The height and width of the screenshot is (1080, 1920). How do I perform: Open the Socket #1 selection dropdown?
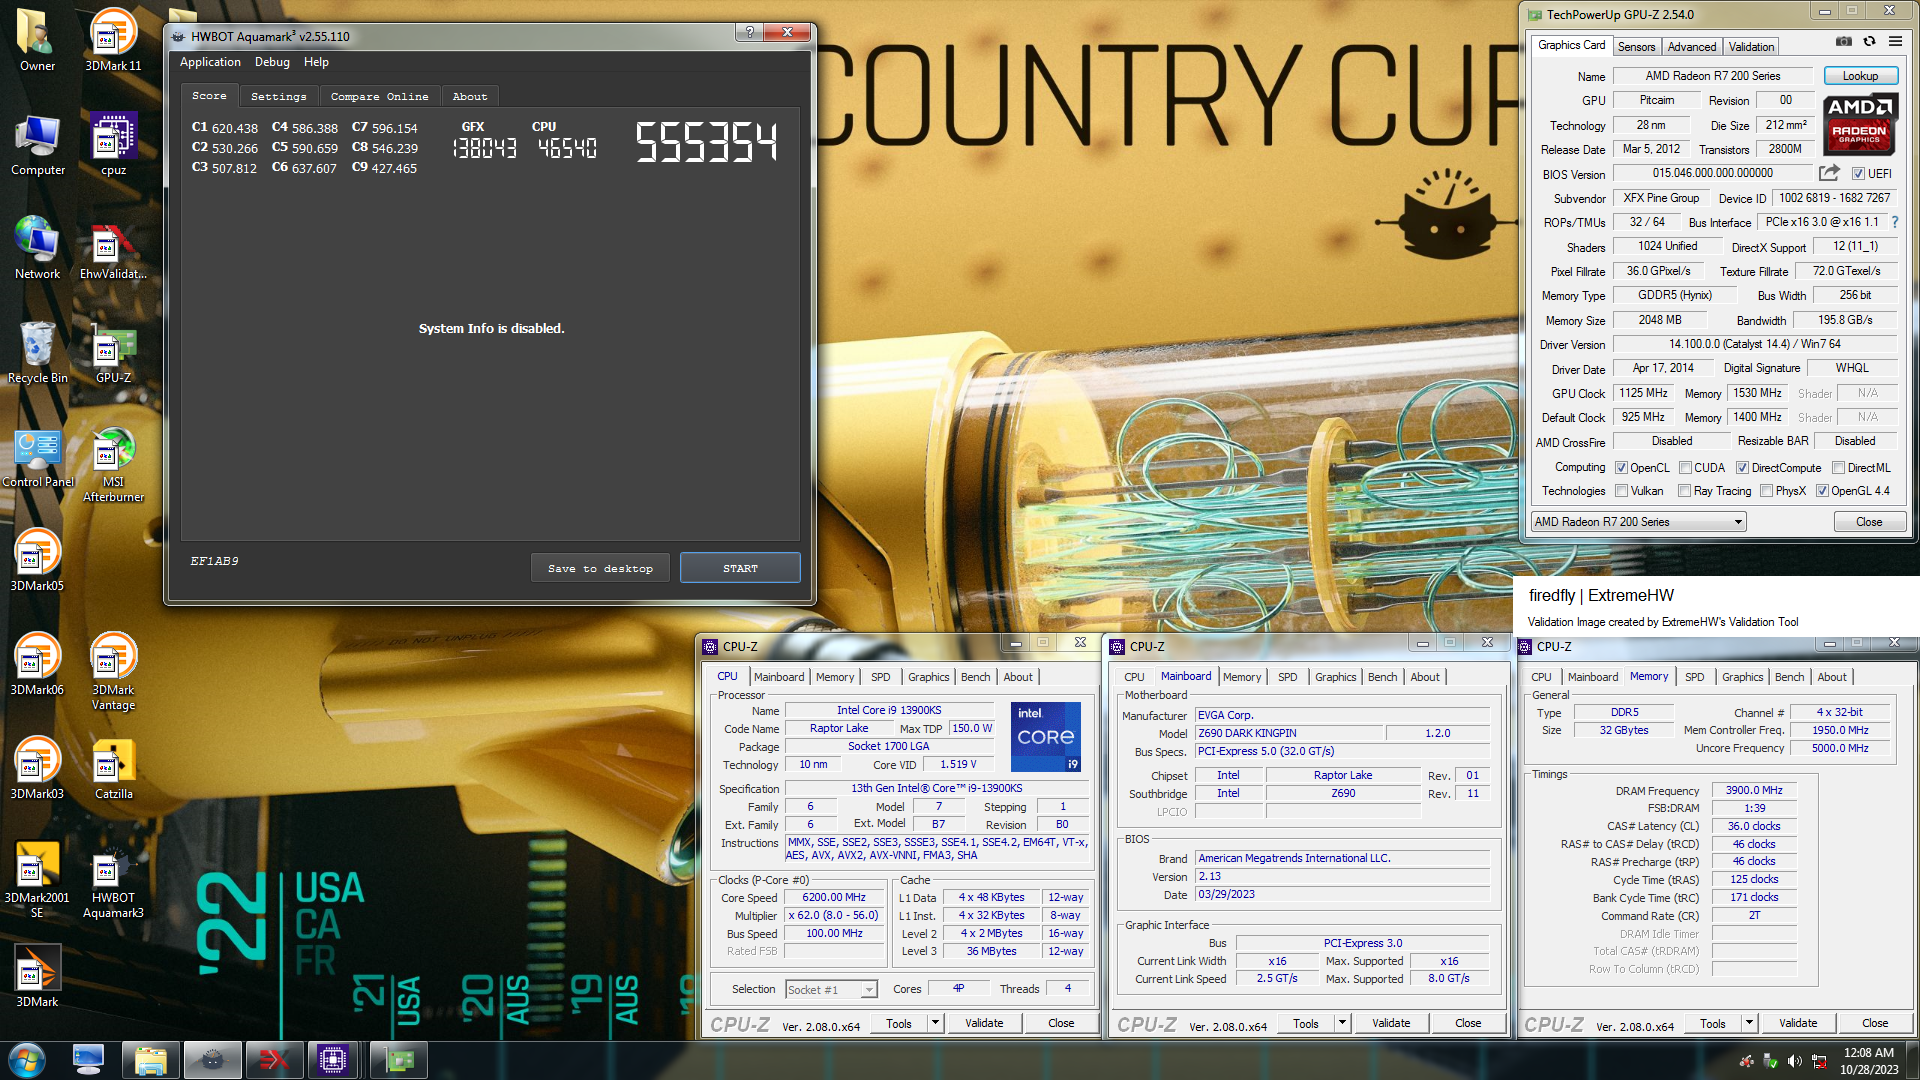point(831,990)
